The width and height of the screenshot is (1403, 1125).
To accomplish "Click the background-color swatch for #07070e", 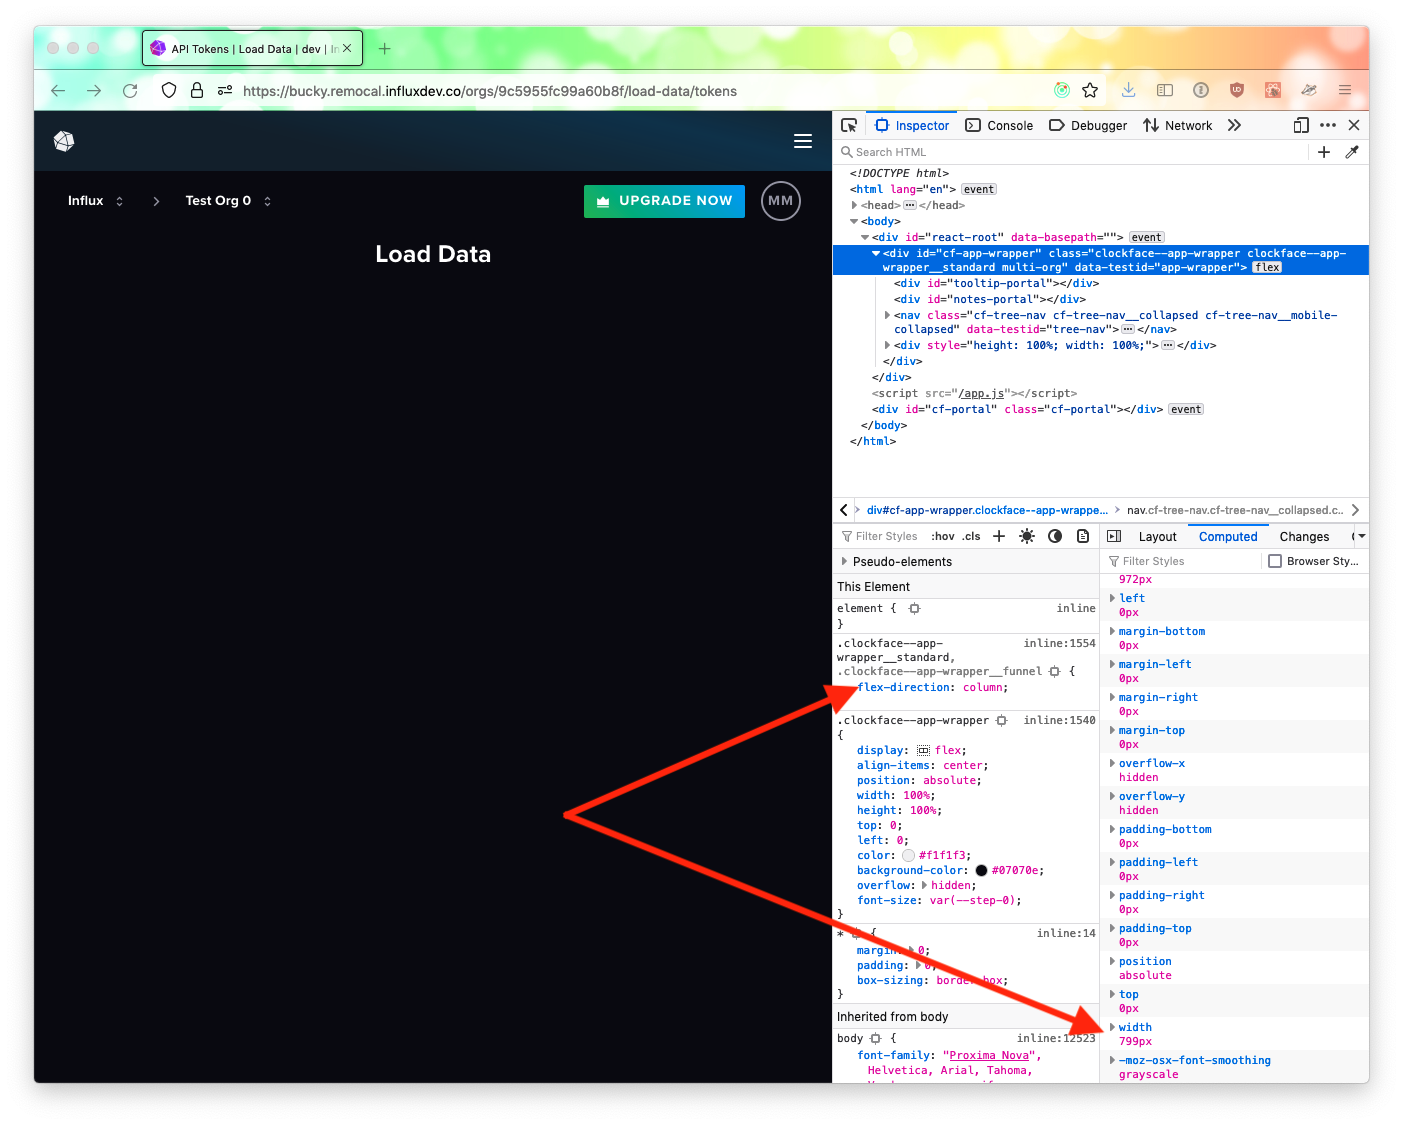I will 981,870.
